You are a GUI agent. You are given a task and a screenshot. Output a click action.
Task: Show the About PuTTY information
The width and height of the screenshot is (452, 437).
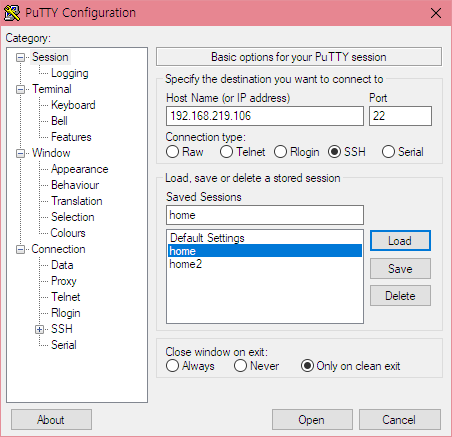[51, 420]
